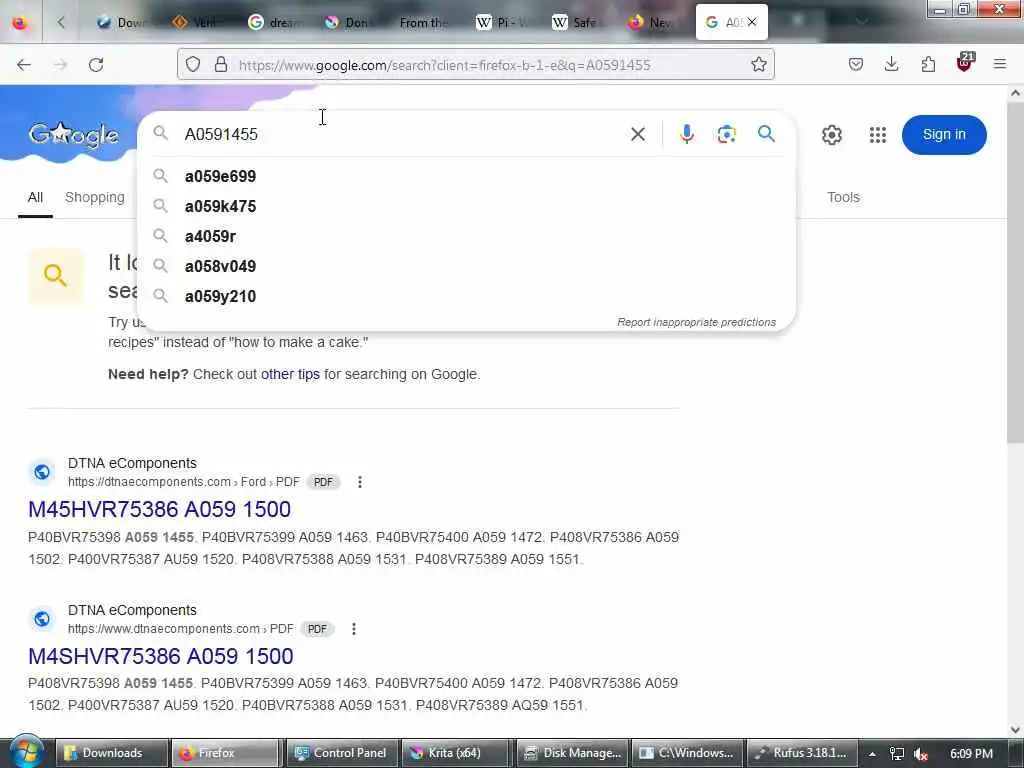
Task: Click the 6:09 PM clock
Action: coord(971,754)
